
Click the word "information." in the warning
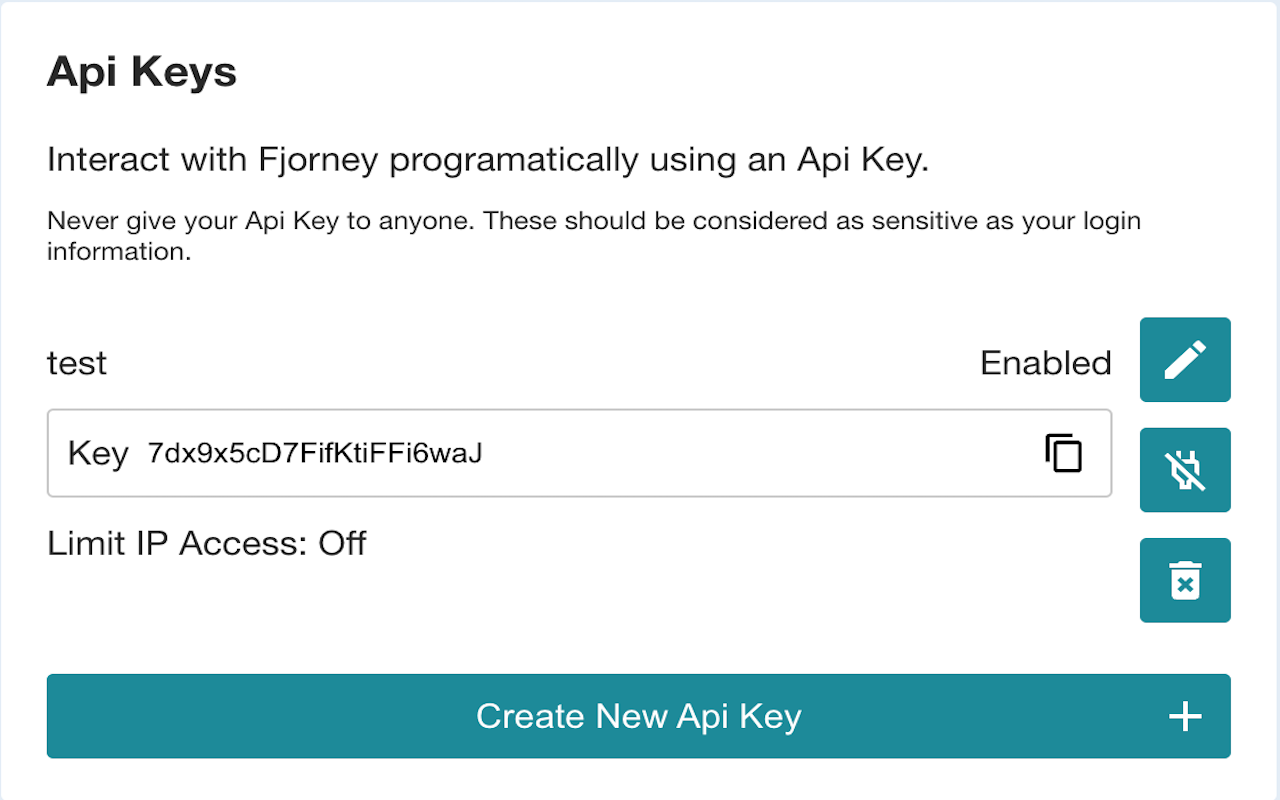(x=118, y=252)
